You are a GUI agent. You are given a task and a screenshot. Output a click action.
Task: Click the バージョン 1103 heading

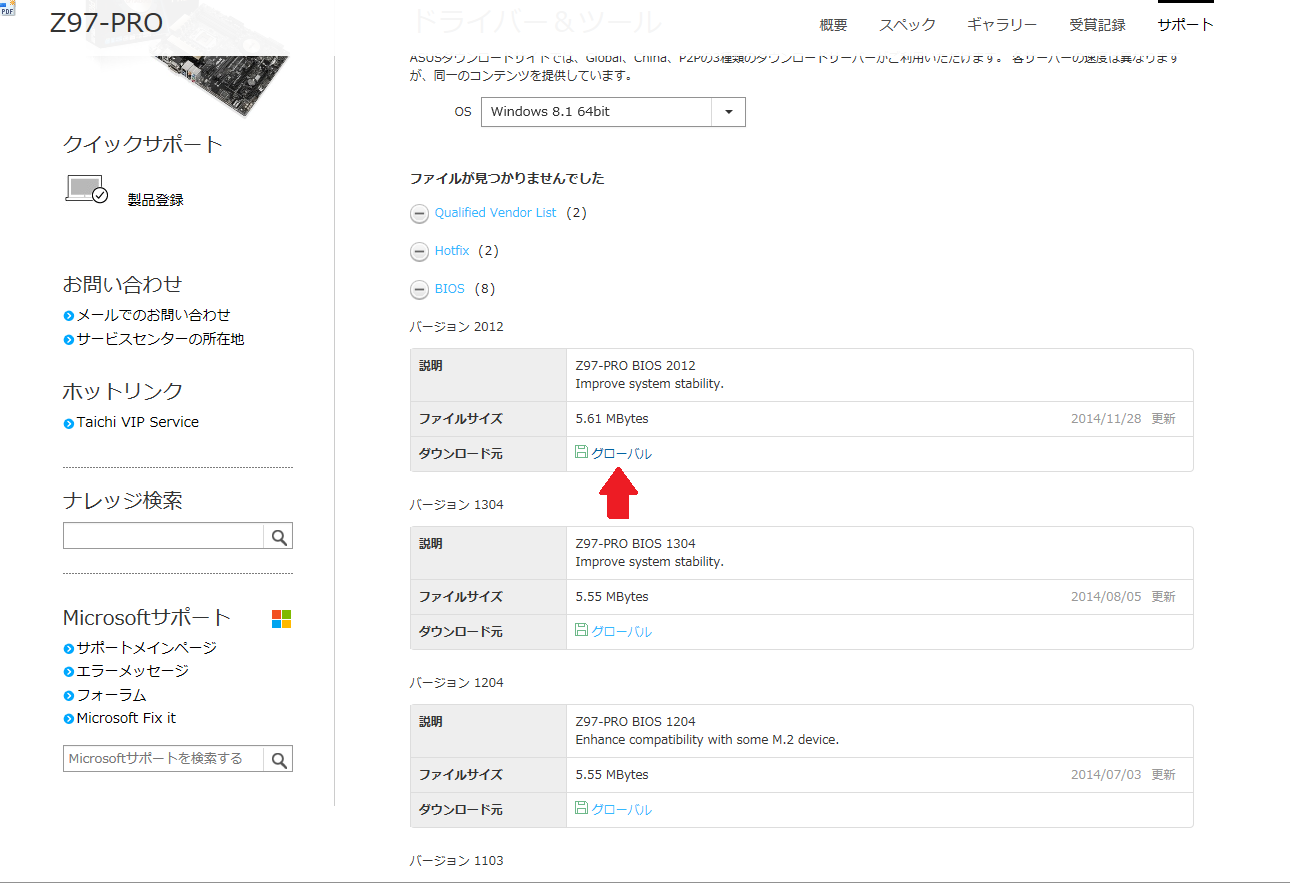pyautogui.click(x=456, y=861)
